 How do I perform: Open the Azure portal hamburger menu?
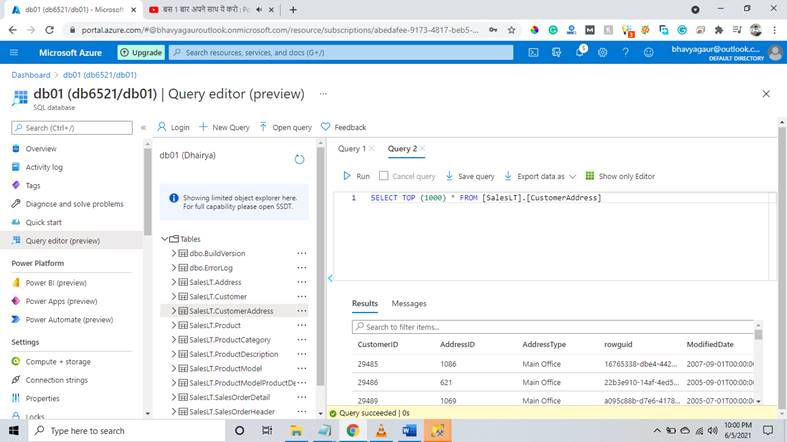coord(14,52)
